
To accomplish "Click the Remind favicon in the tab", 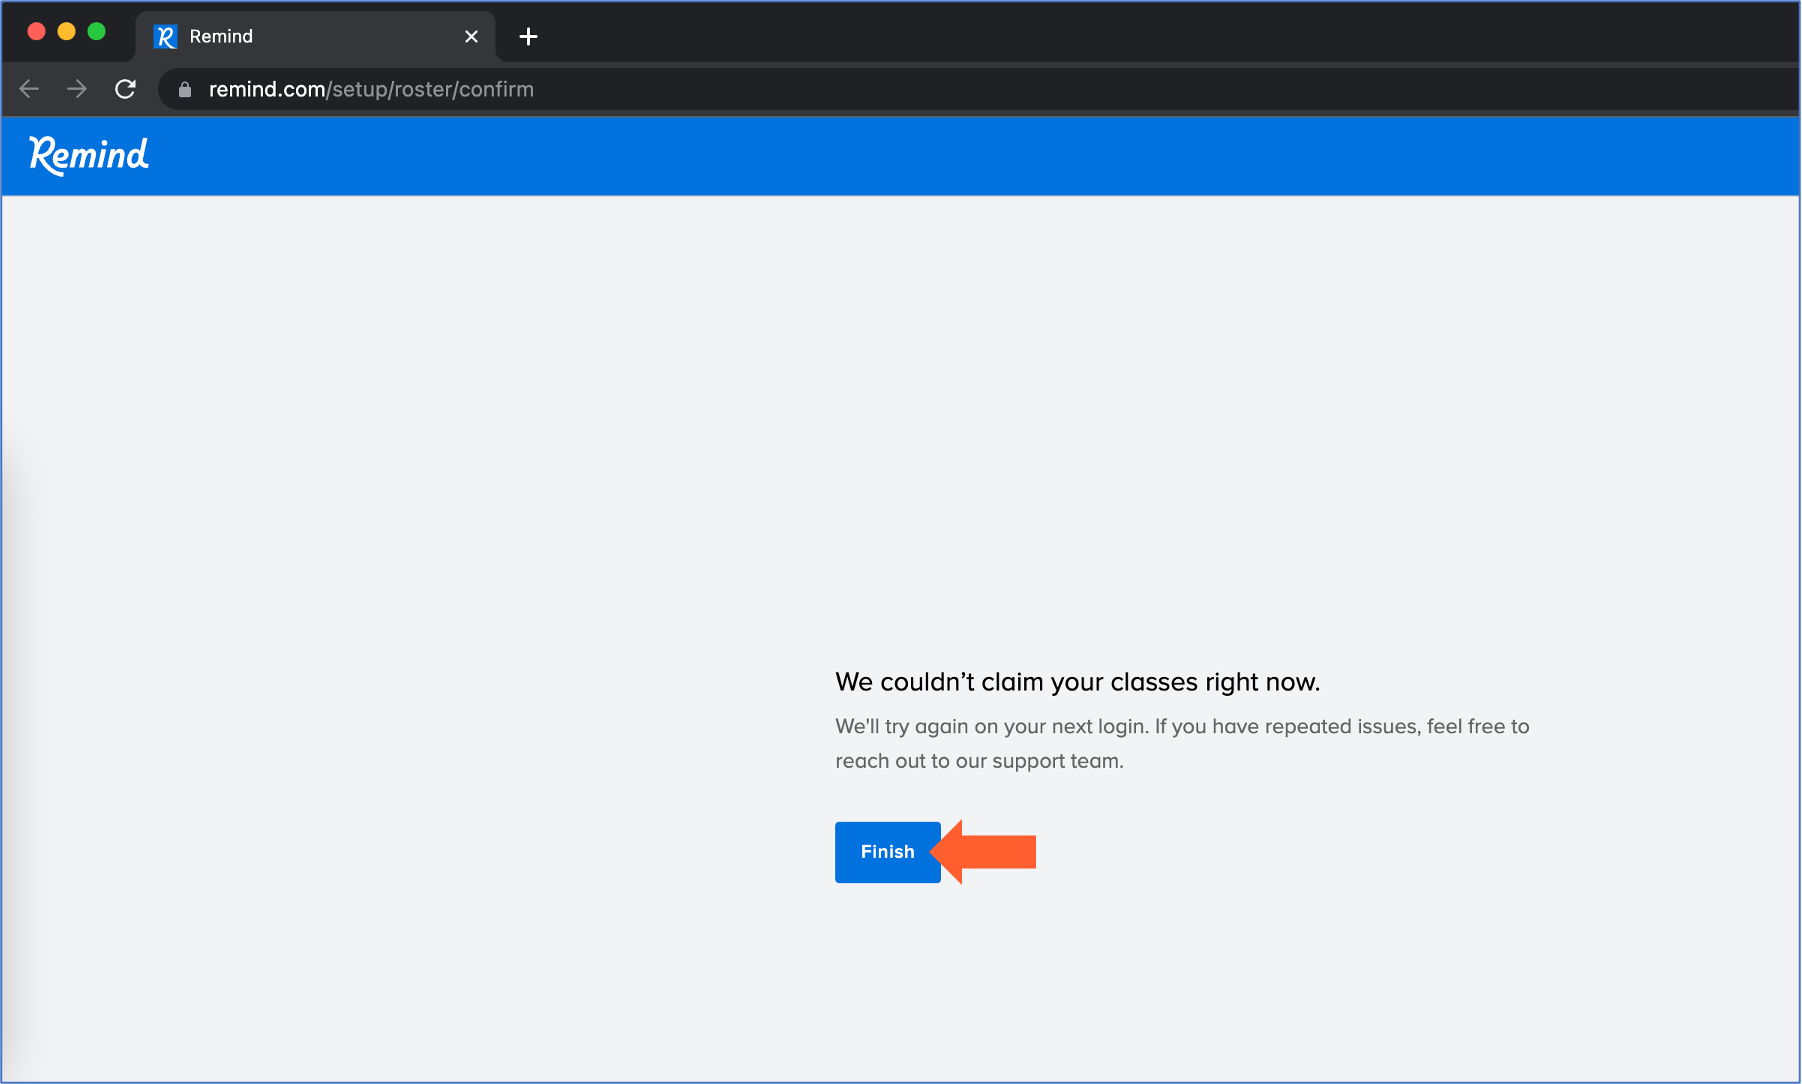I will [x=165, y=37].
